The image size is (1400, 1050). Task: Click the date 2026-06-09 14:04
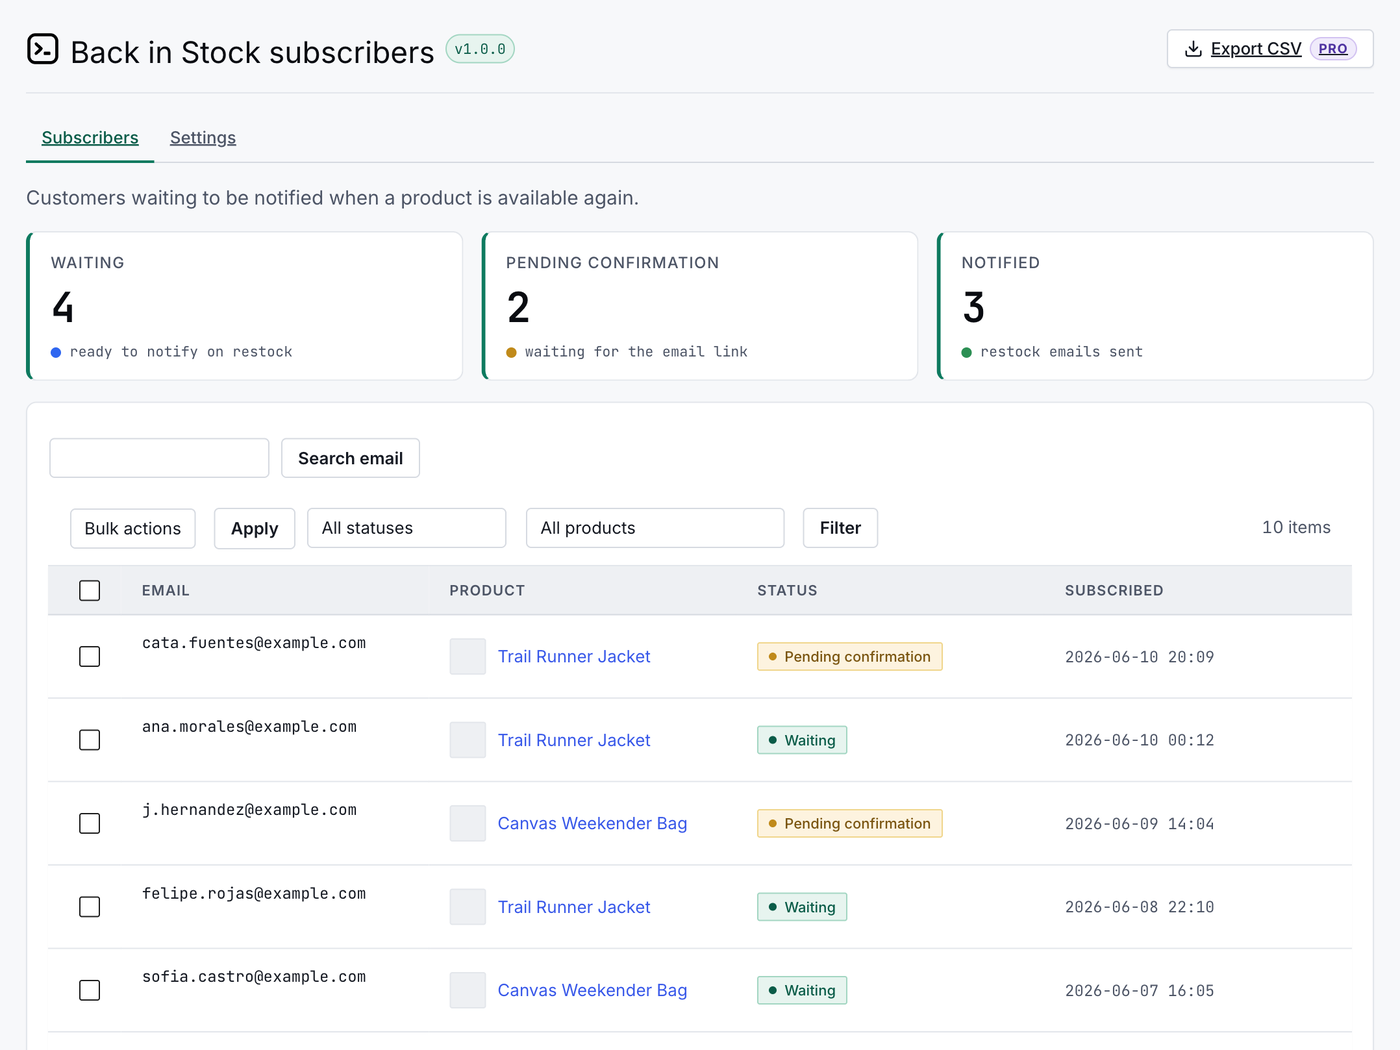click(x=1139, y=824)
